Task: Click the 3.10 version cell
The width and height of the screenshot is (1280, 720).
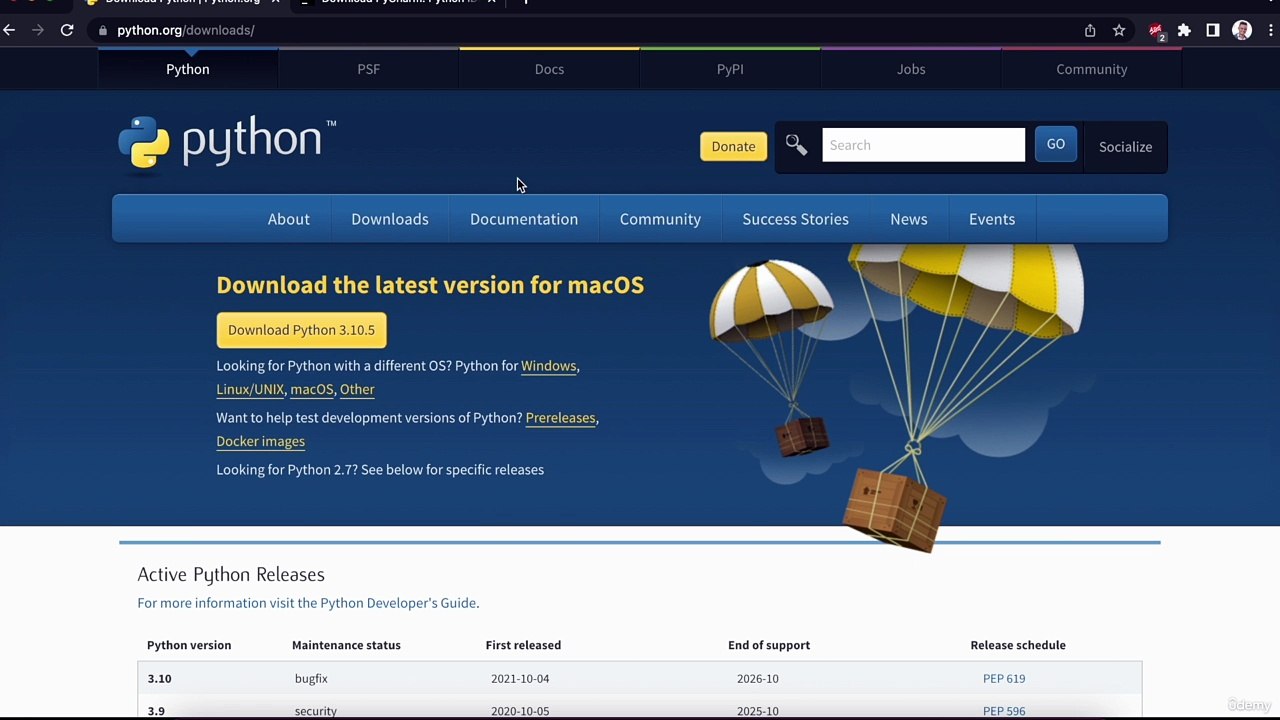Action: [160, 679]
